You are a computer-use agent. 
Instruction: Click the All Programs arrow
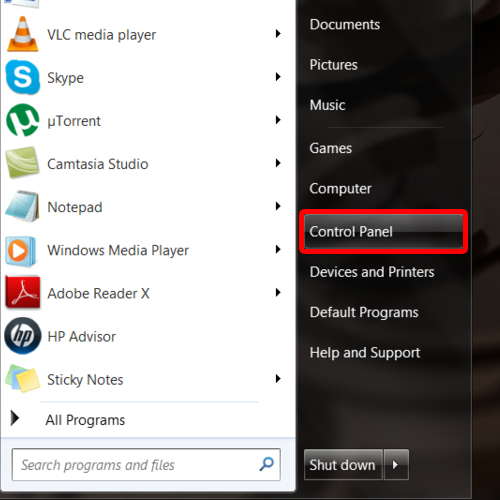pyautogui.click(x=15, y=418)
